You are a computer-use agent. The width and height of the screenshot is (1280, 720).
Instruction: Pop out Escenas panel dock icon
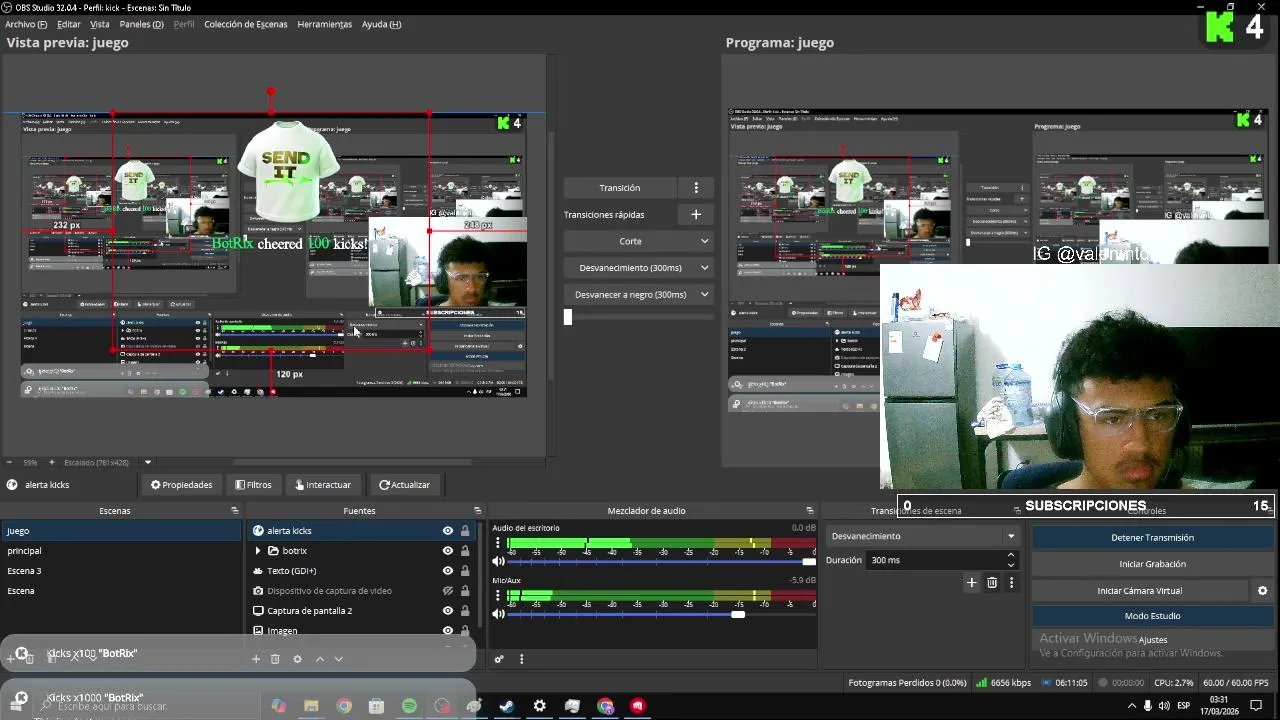[x=234, y=511]
